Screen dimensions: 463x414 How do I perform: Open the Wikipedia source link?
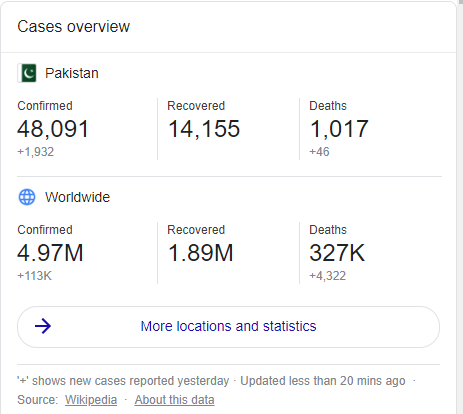click(91, 400)
